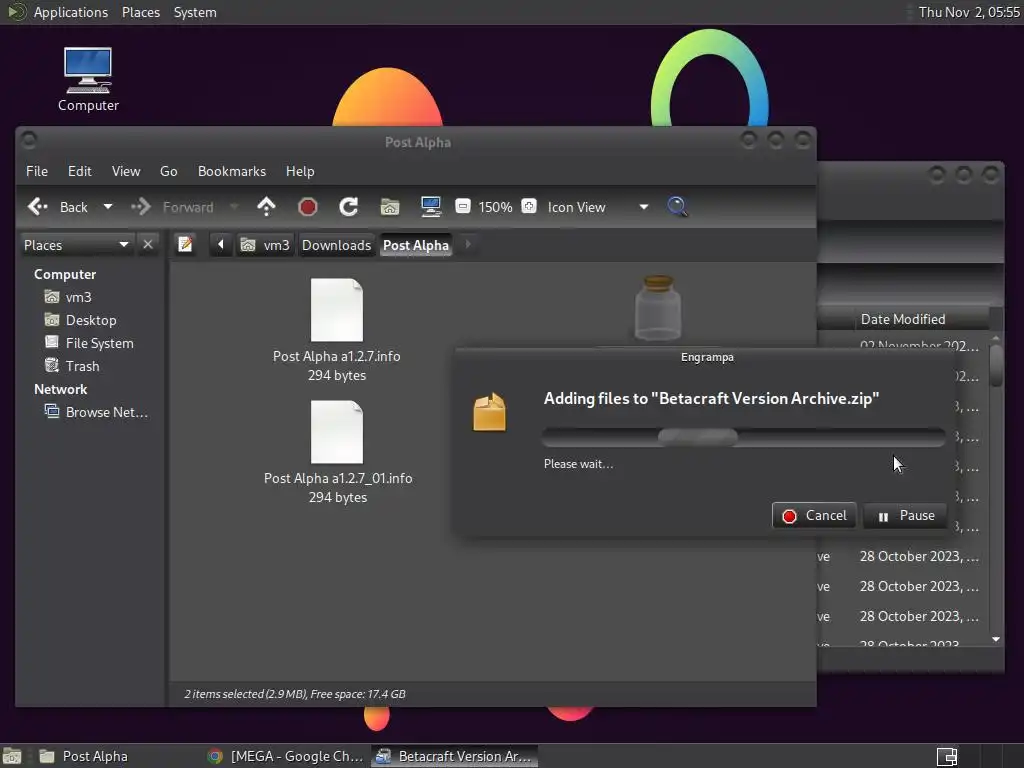Image resolution: width=1024 pixels, height=768 pixels.
Task: Click the workspace switcher in bottom panel
Action: [x=947, y=756]
